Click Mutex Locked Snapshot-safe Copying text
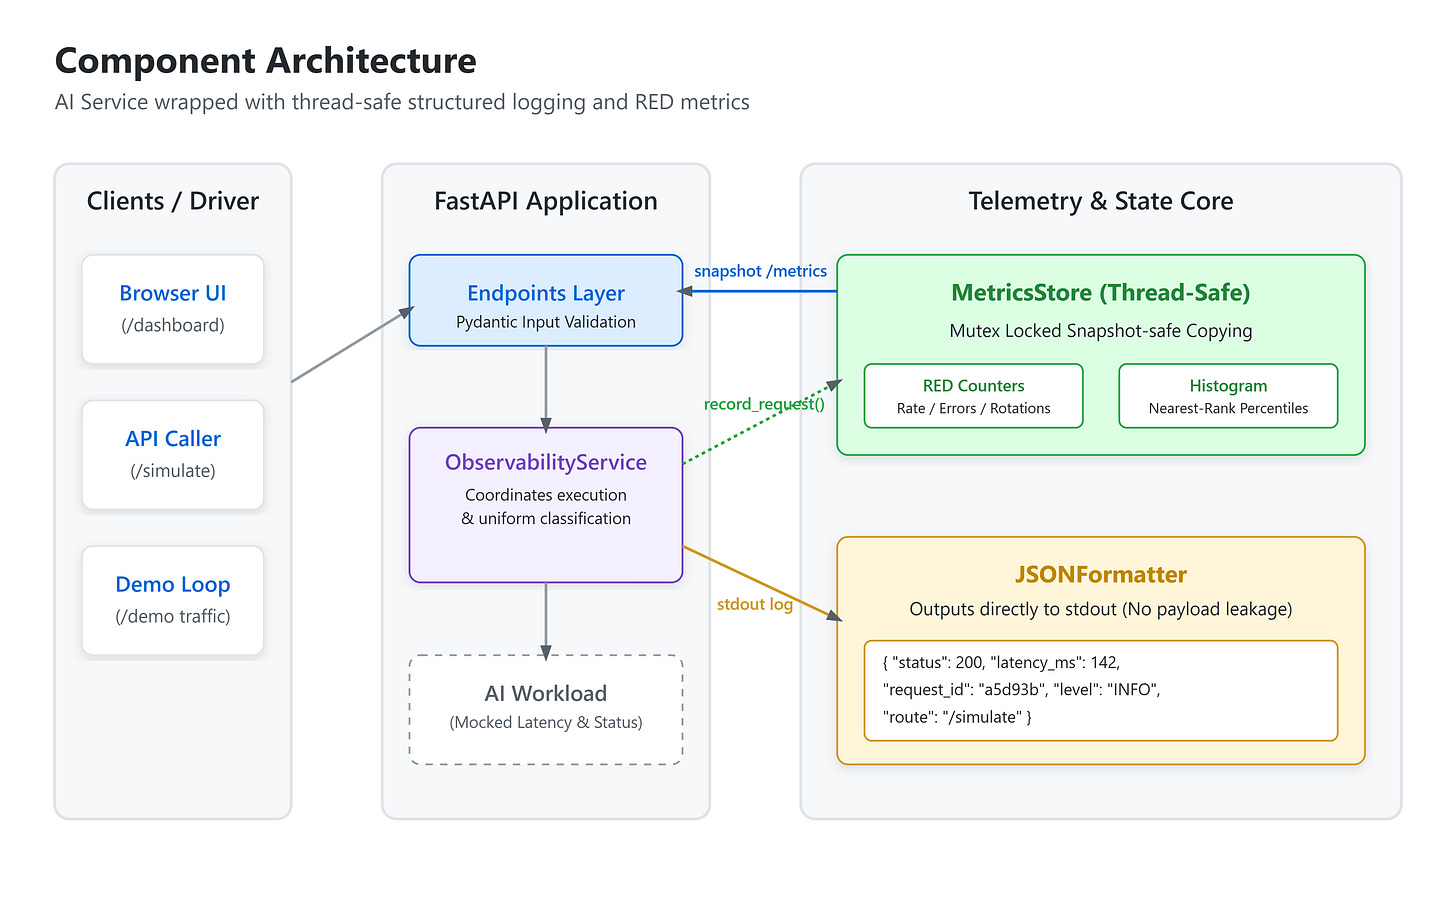 [1101, 331]
